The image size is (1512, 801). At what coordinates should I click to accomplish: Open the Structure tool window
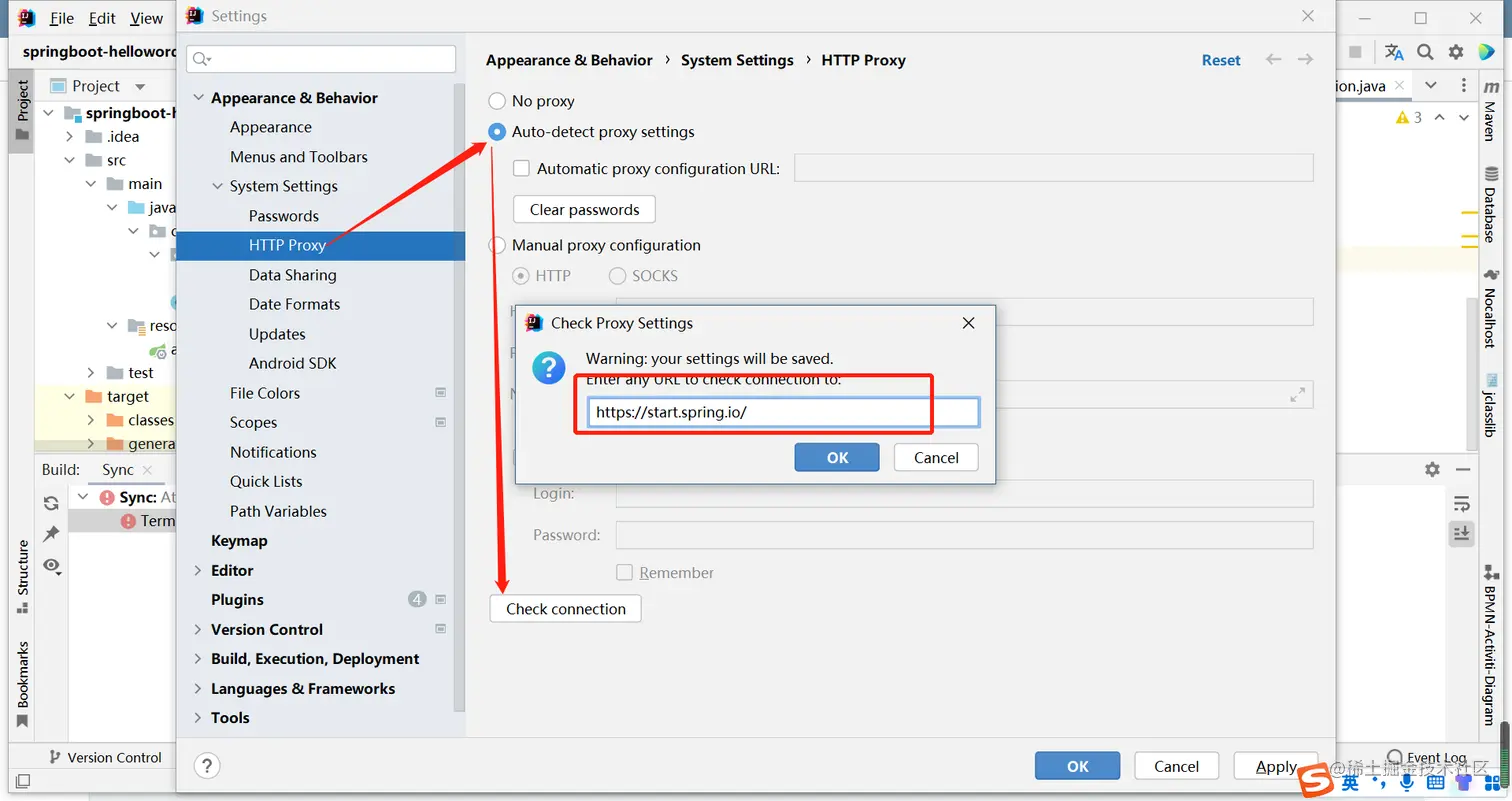point(22,578)
